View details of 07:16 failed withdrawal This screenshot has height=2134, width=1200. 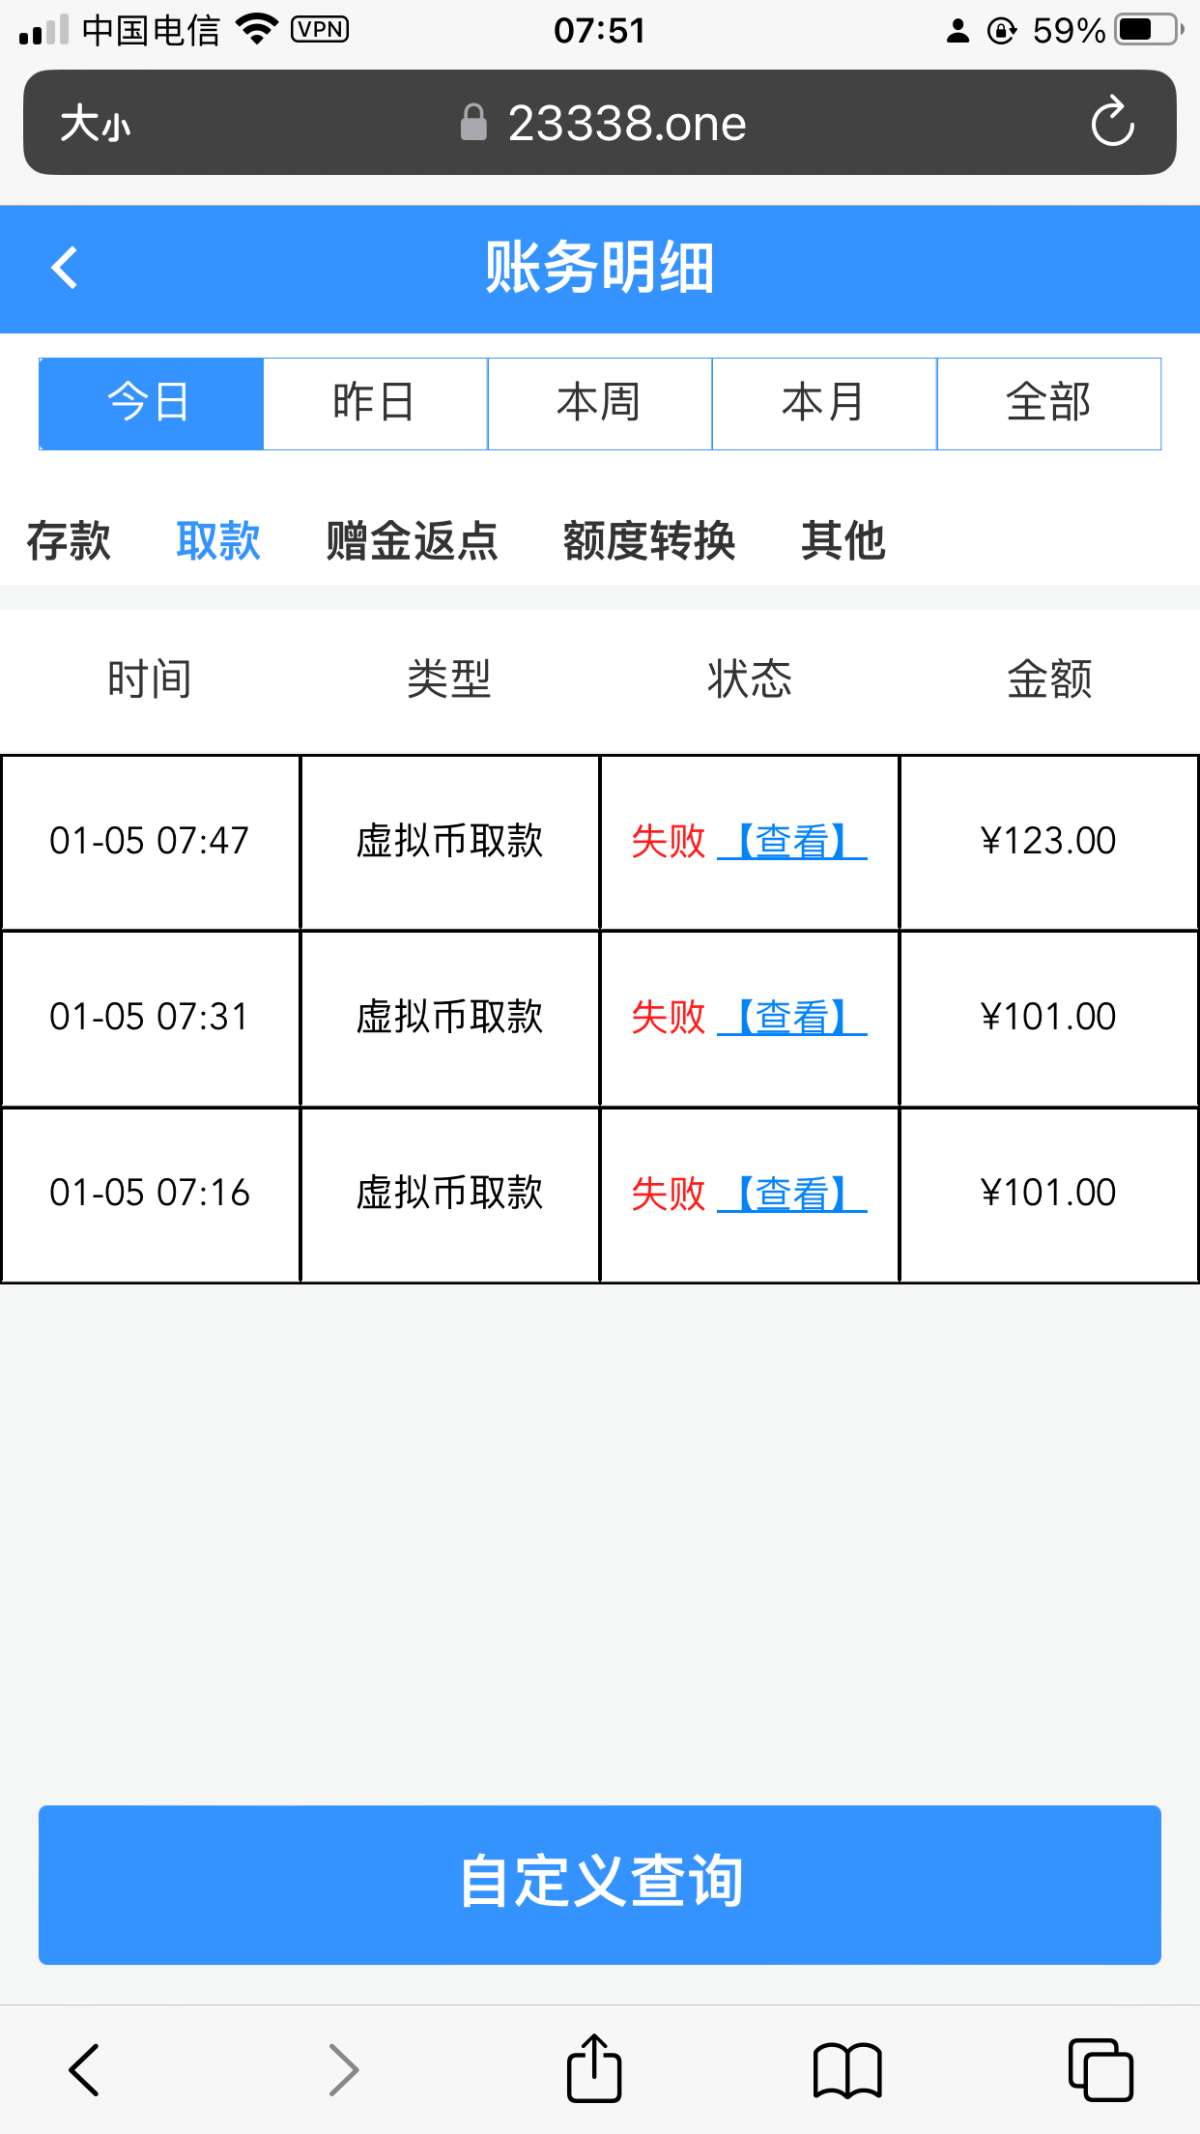coord(792,1193)
